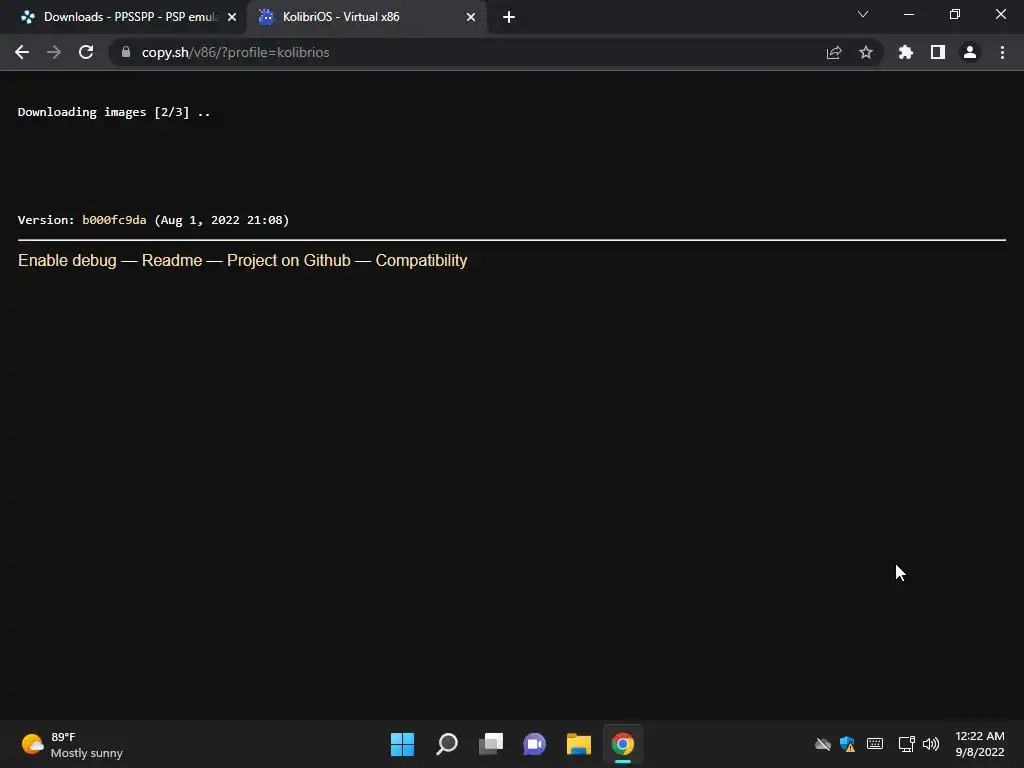Click the network tray icon
1024x768 pixels.
(x=906, y=744)
